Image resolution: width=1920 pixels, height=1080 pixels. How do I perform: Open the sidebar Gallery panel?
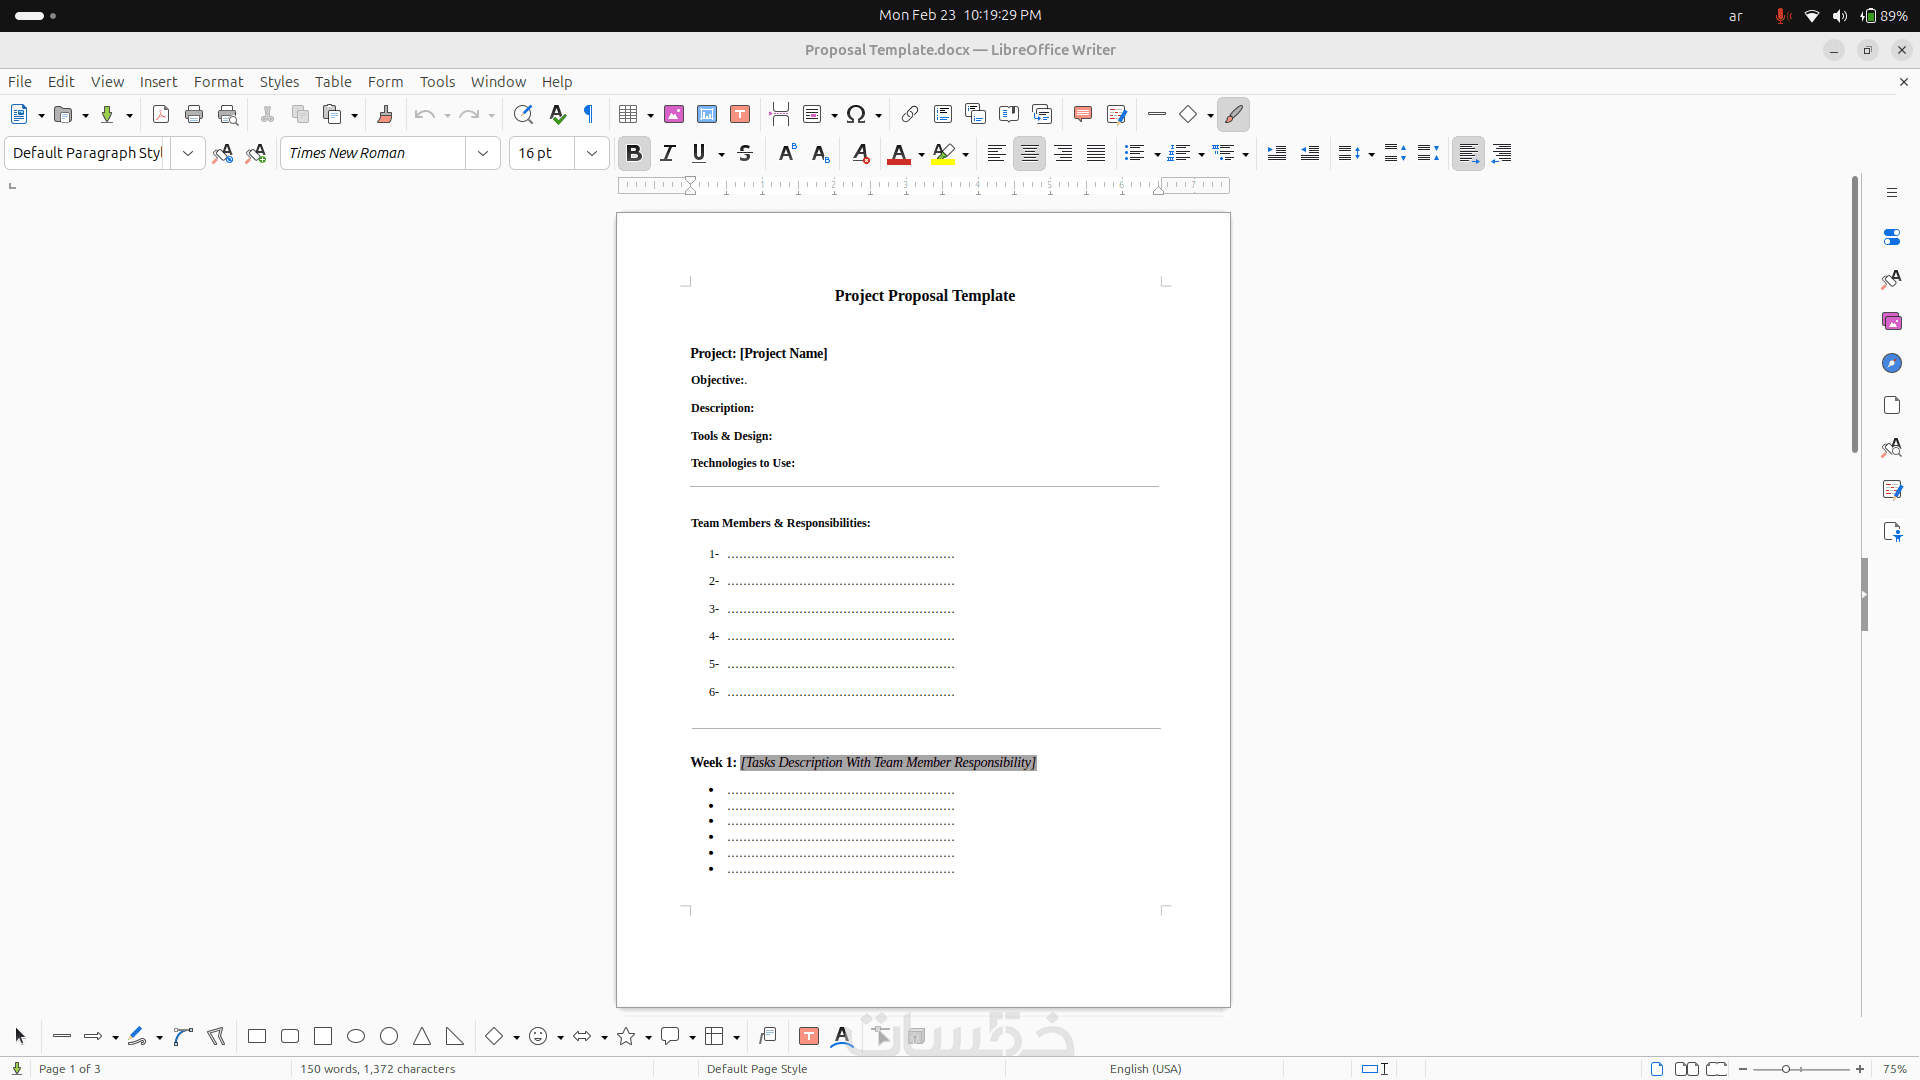pos(1891,321)
